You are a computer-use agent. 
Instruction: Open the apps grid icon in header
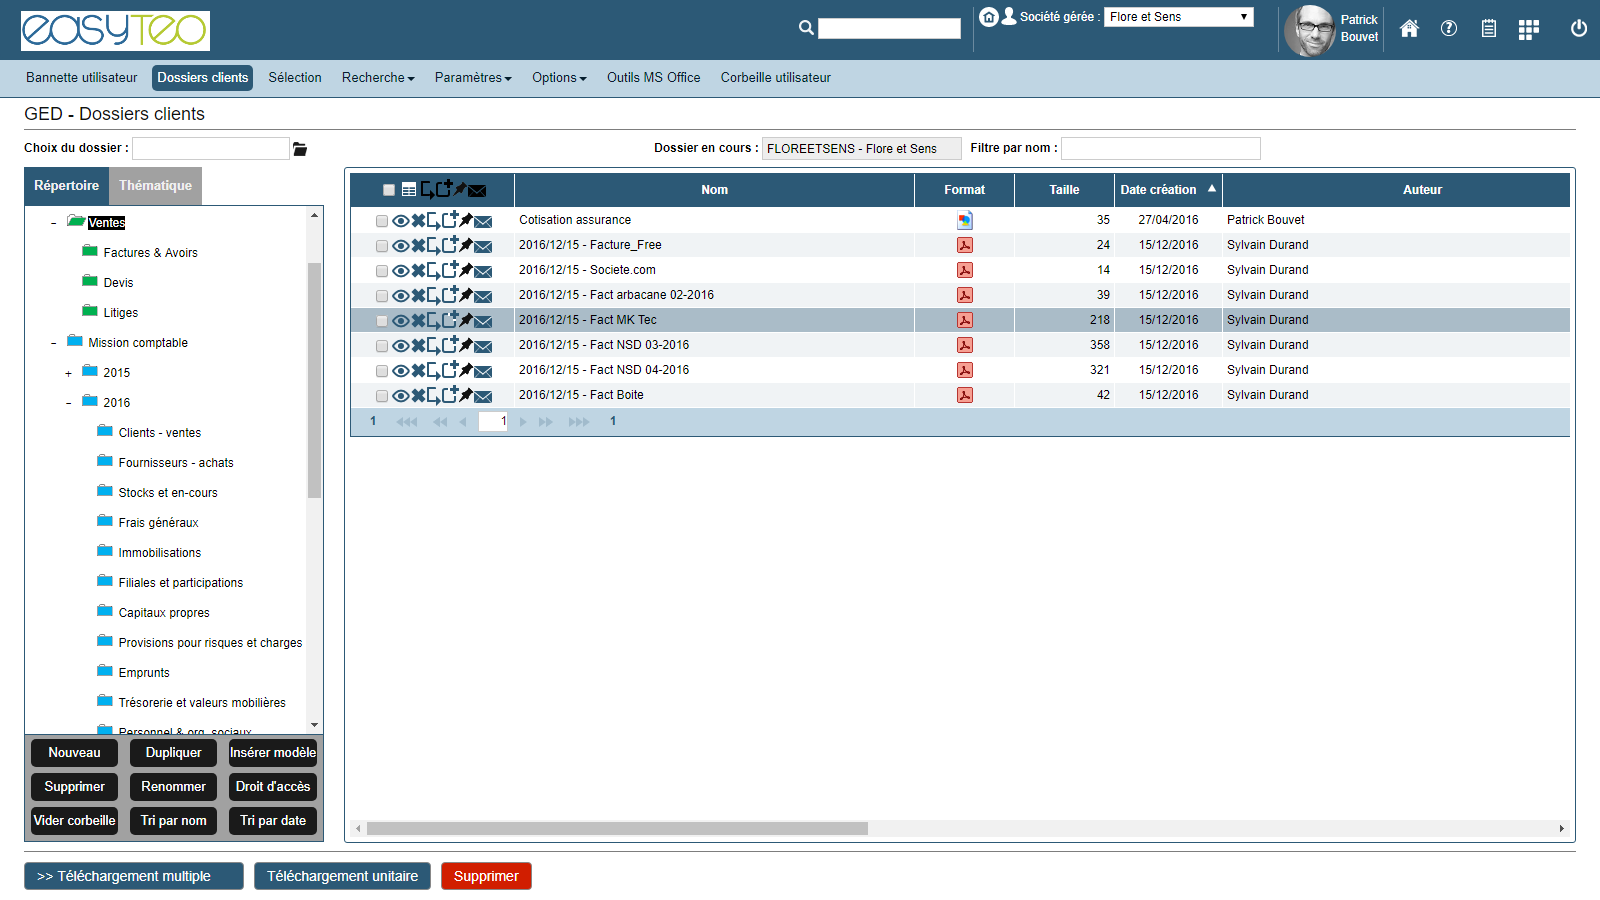pos(1528,30)
